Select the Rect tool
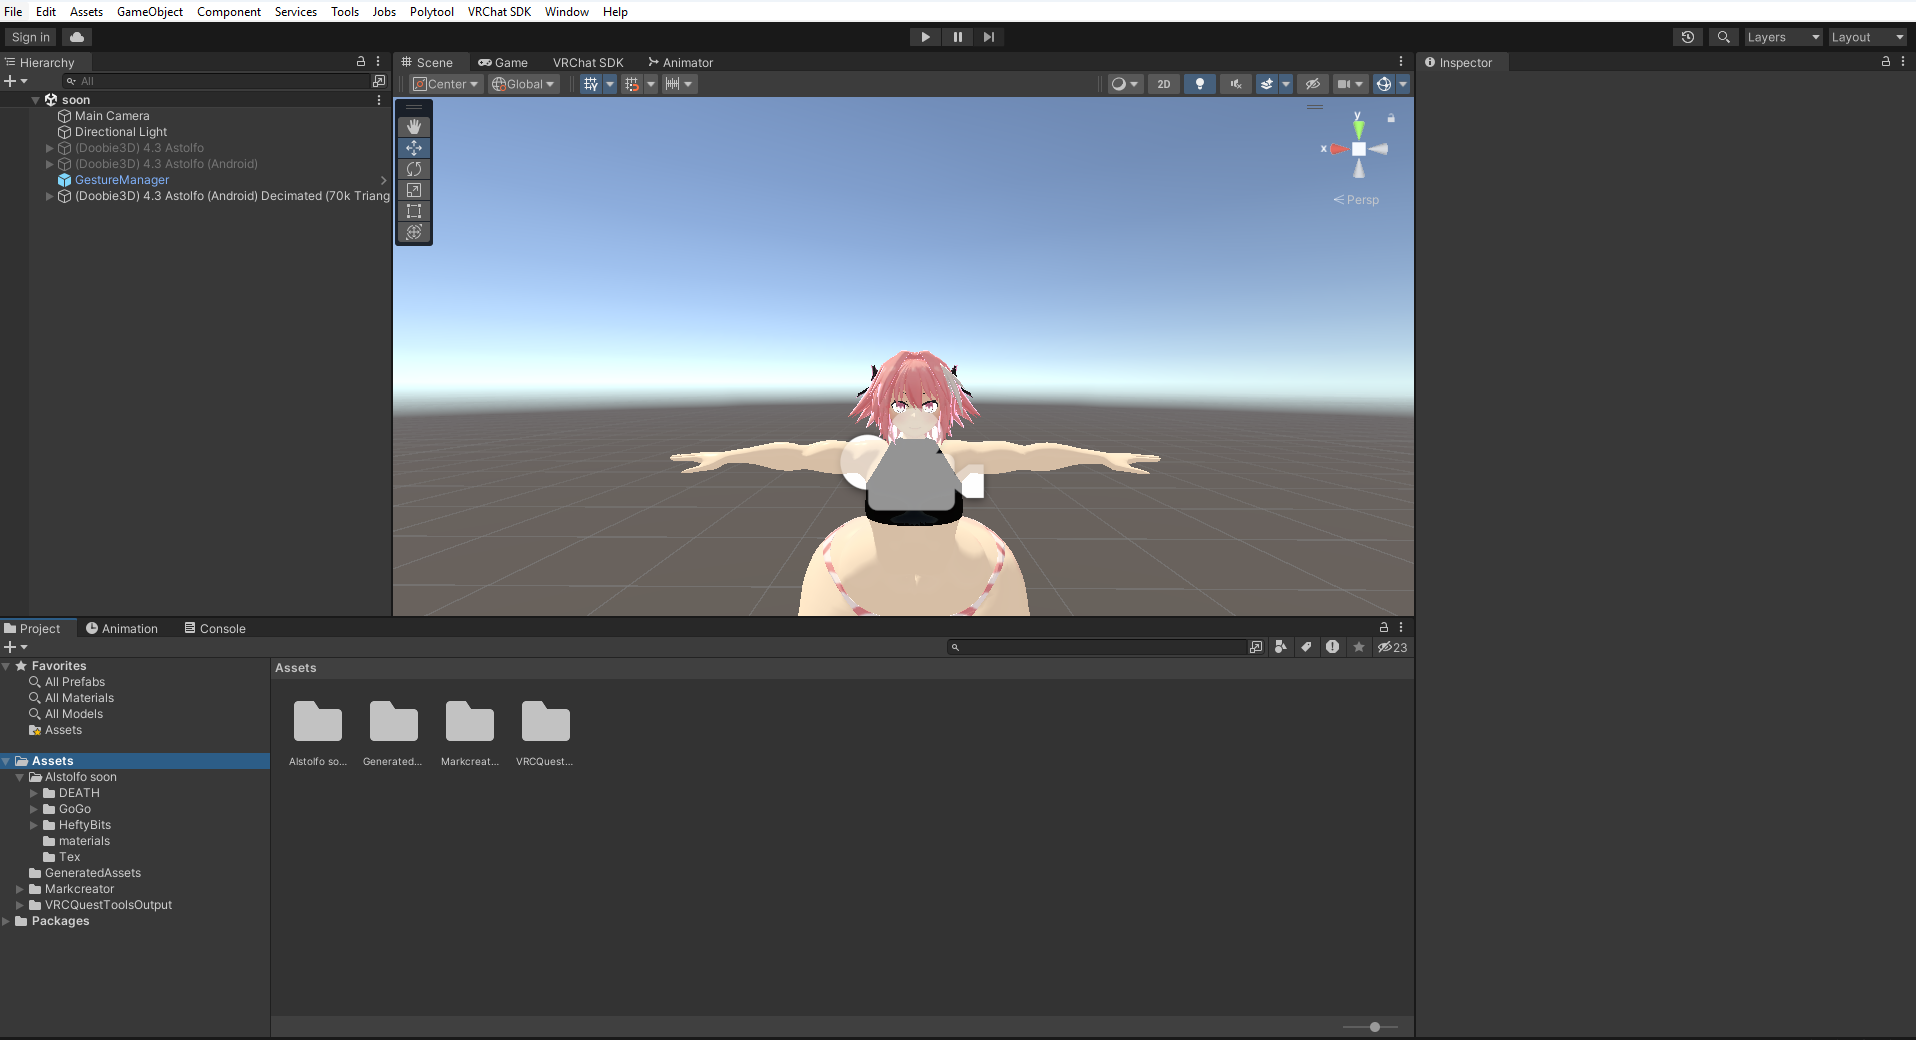This screenshot has height=1040, width=1916. (414, 211)
